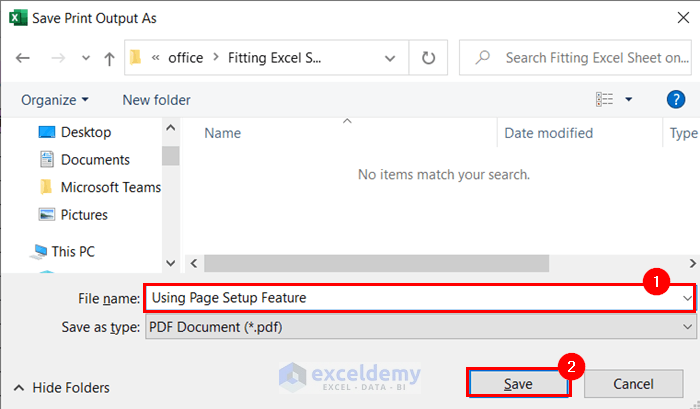Image resolution: width=700 pixels, height=409 pixels.
Task: Select the office breadcrumb in path
Action: (185, 58)
